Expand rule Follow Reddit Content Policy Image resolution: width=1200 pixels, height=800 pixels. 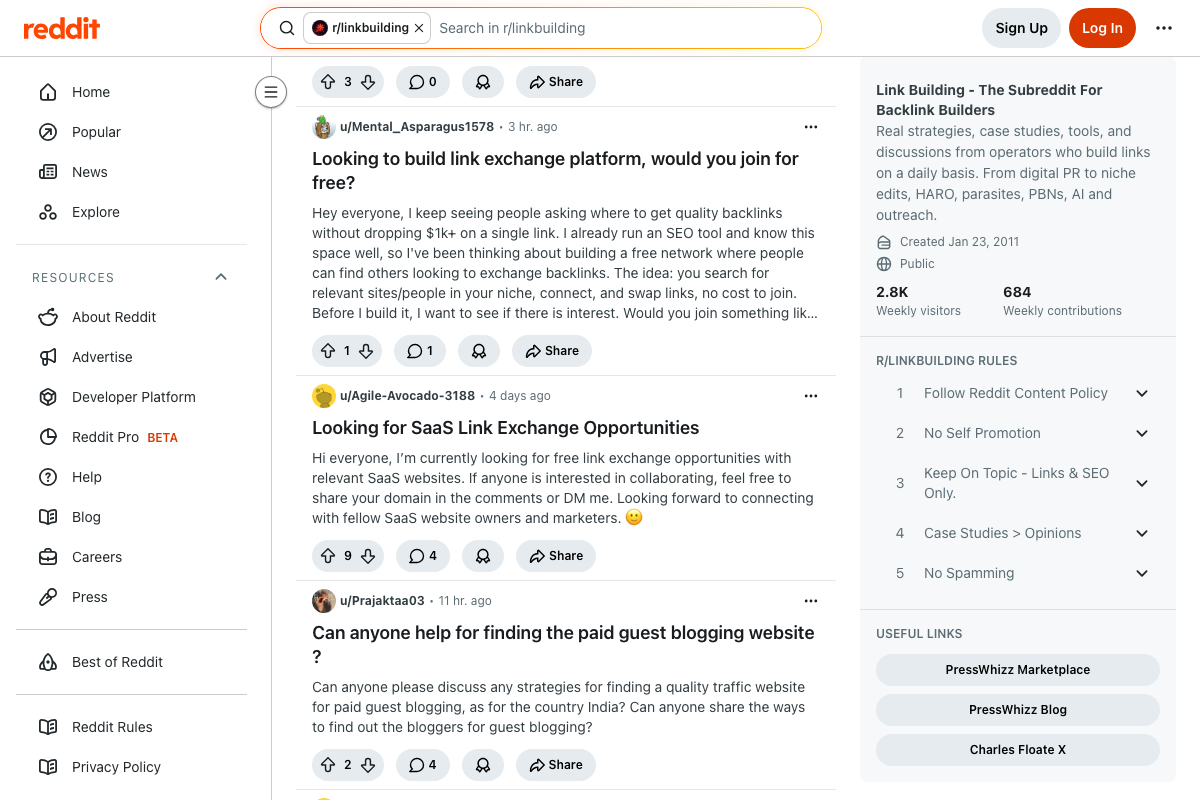(1018, 393)
